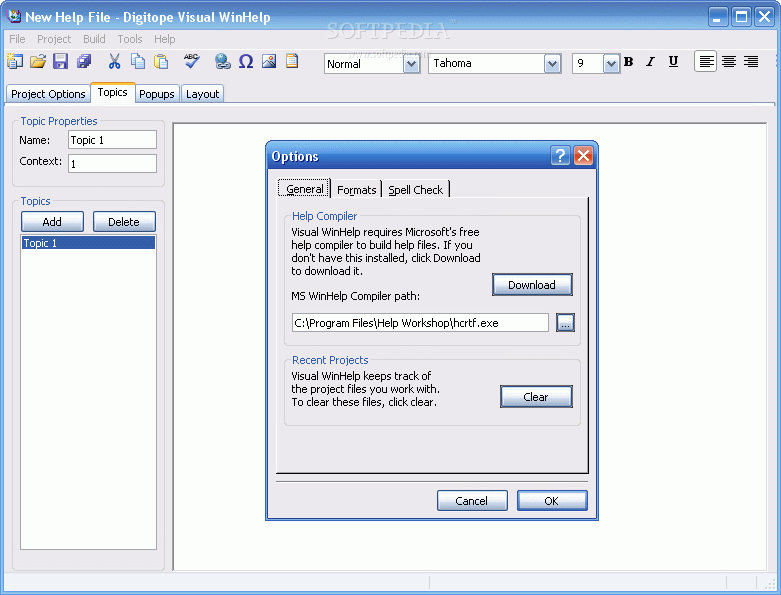Screen dimensions: 781x595
Task: Open the File menu
Action: pos(17,39)
